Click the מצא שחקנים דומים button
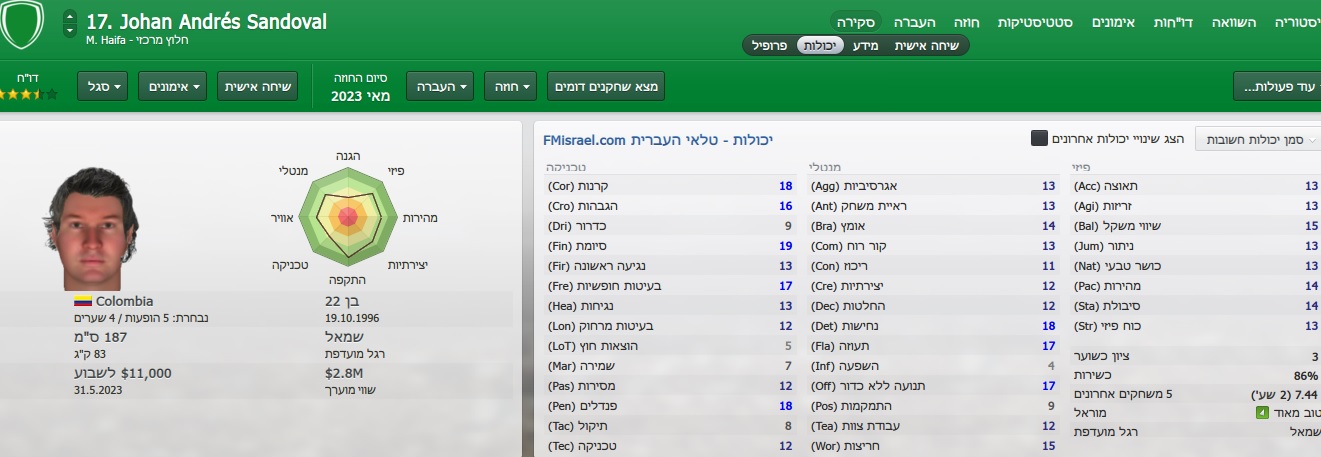This screenshot has height=457, width=1321. (x=605, y=87)
